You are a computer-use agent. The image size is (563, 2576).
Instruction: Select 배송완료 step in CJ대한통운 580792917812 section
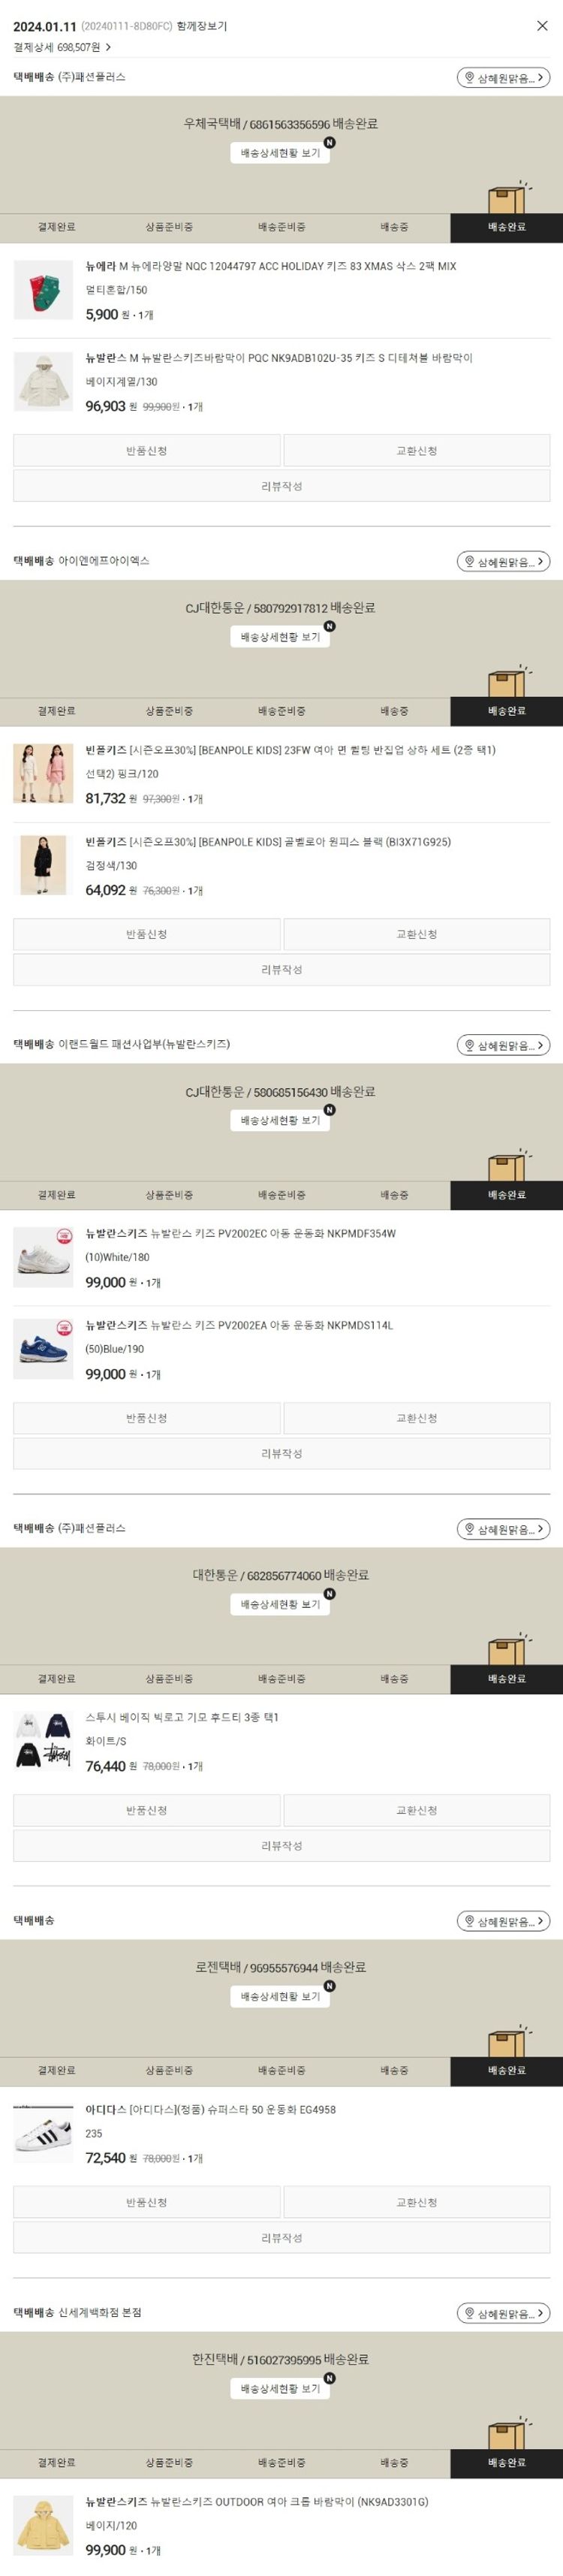coord(506,711)
